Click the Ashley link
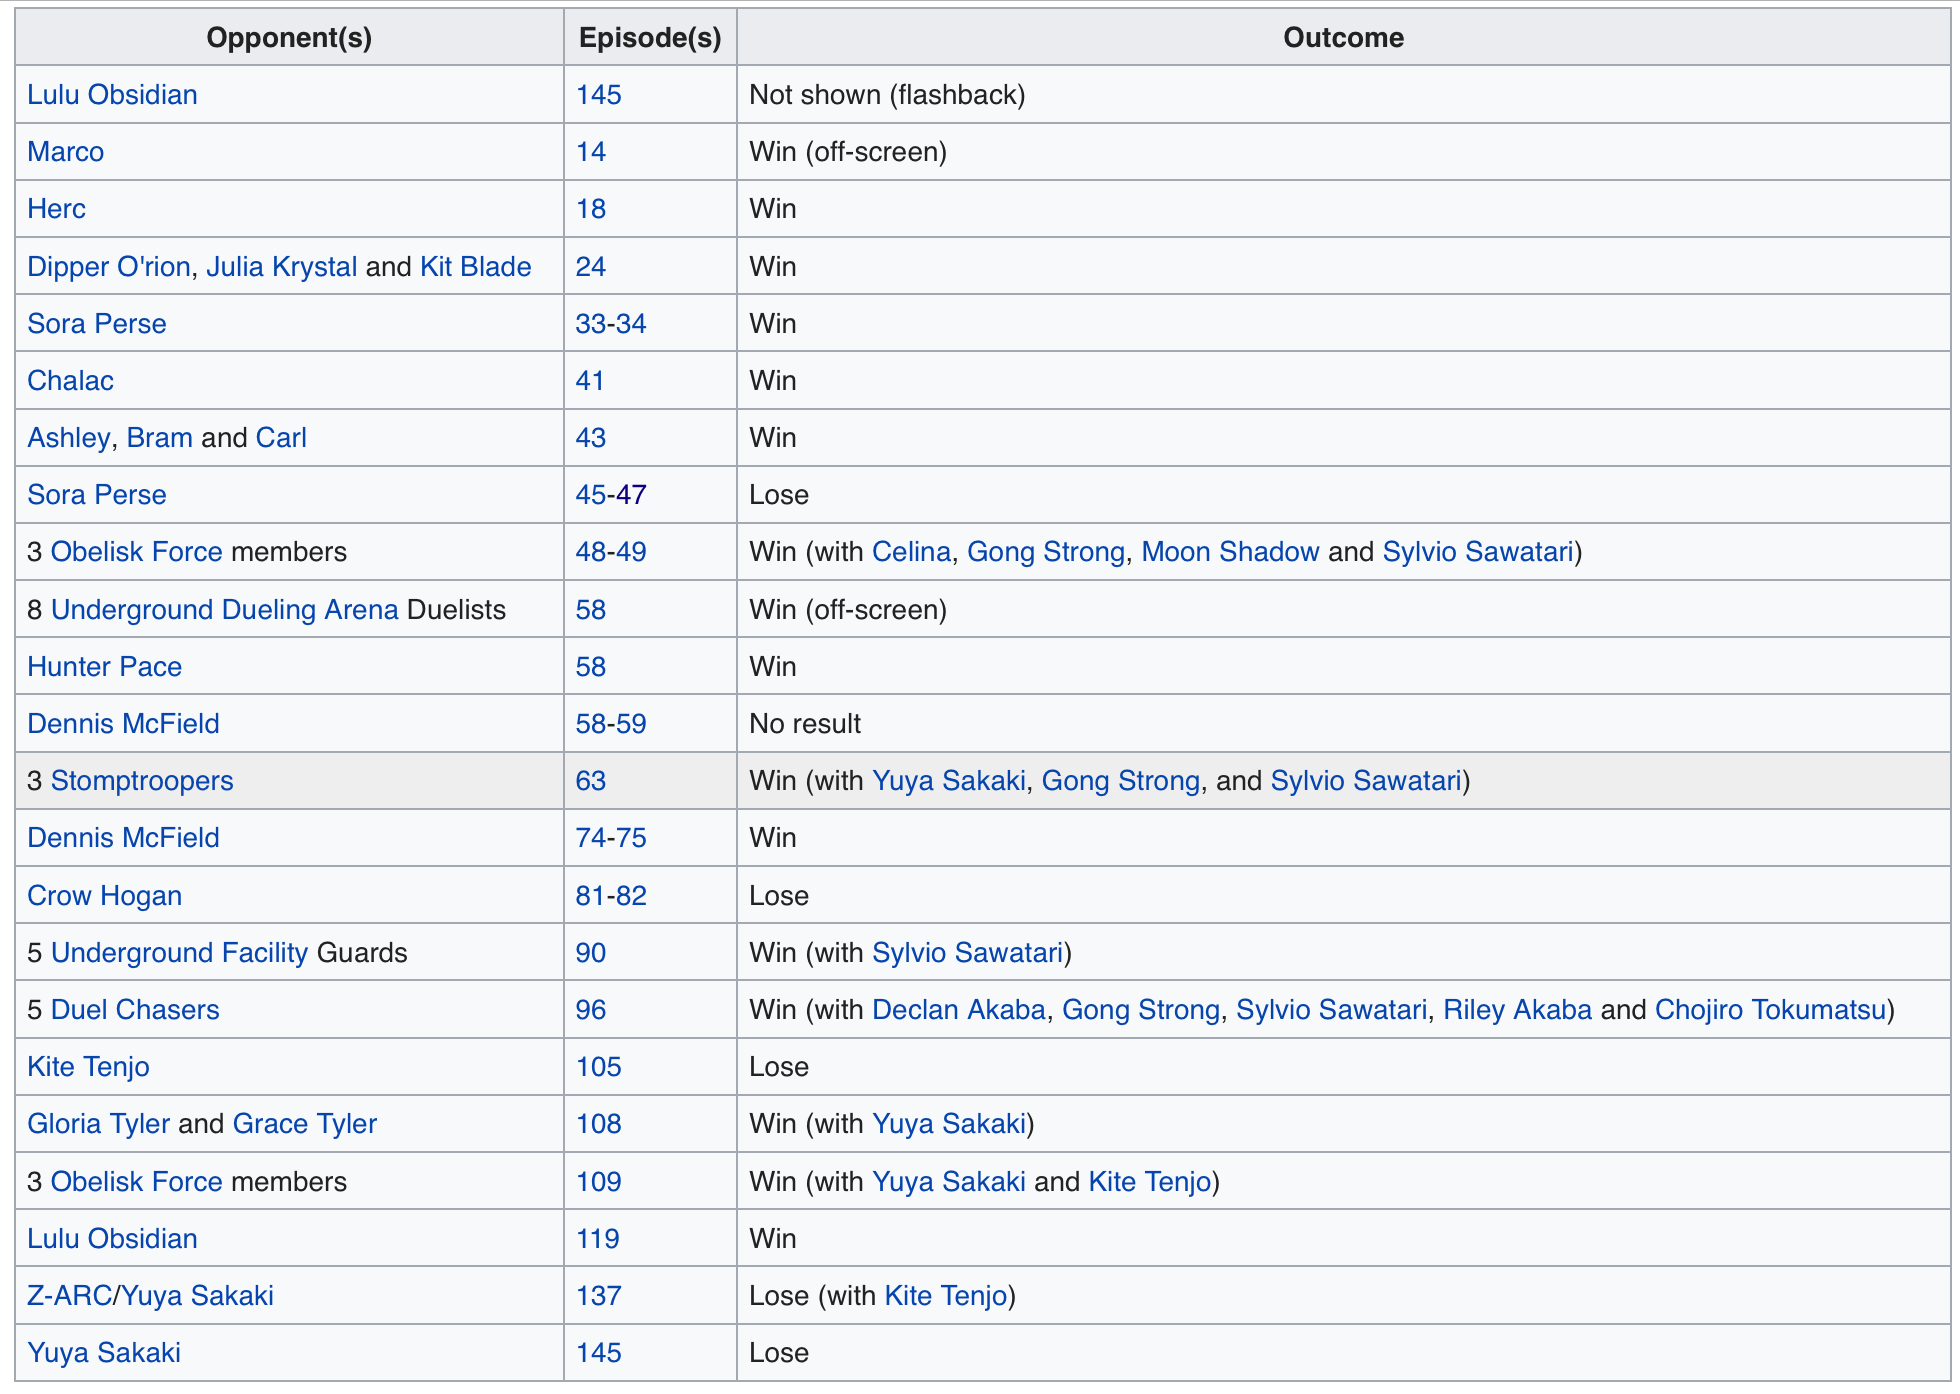The height and width of the screenshot is (1394, 1960). [68, 438]
